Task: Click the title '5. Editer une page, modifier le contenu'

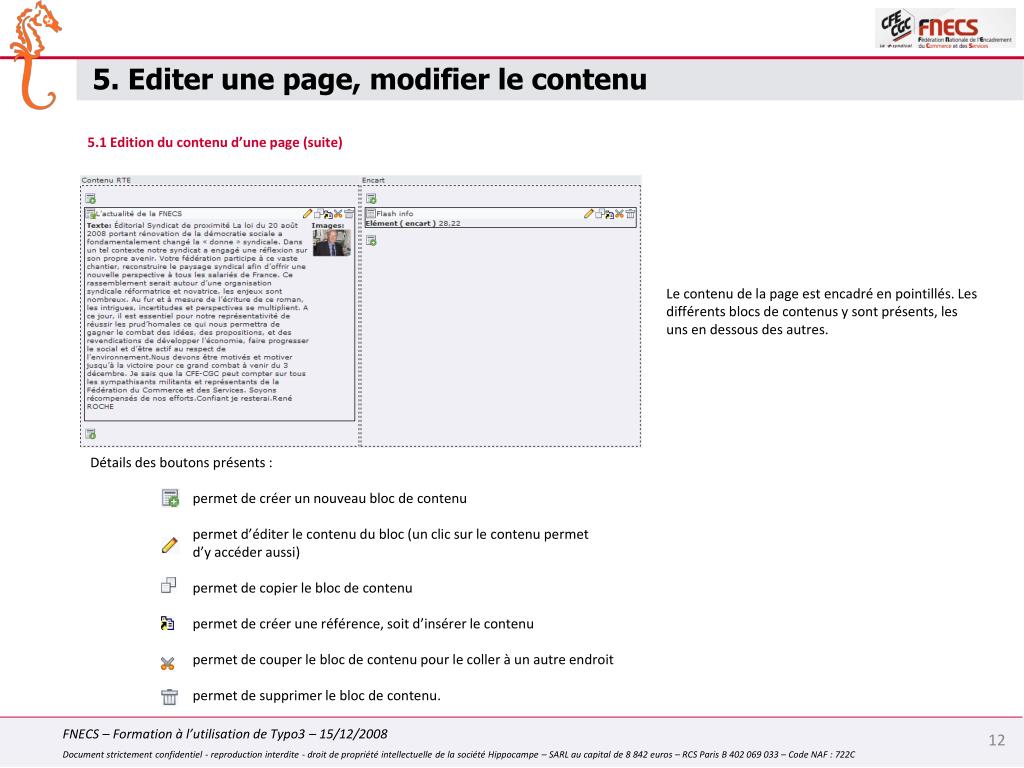Action: pyautogui.click(x=370, y=80)
